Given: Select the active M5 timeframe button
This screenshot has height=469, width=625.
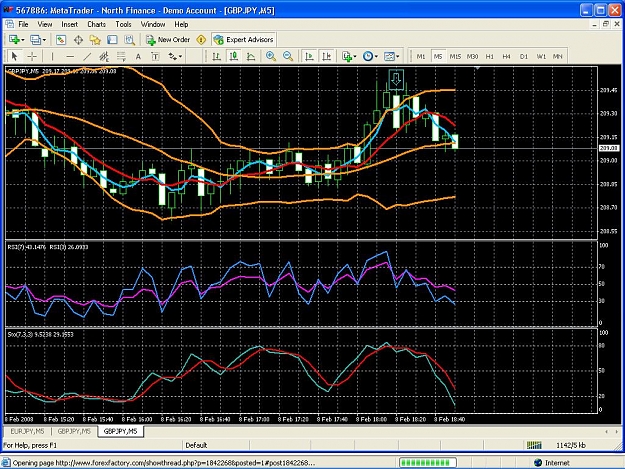Looking at the screenshot, I should point(438,56).
